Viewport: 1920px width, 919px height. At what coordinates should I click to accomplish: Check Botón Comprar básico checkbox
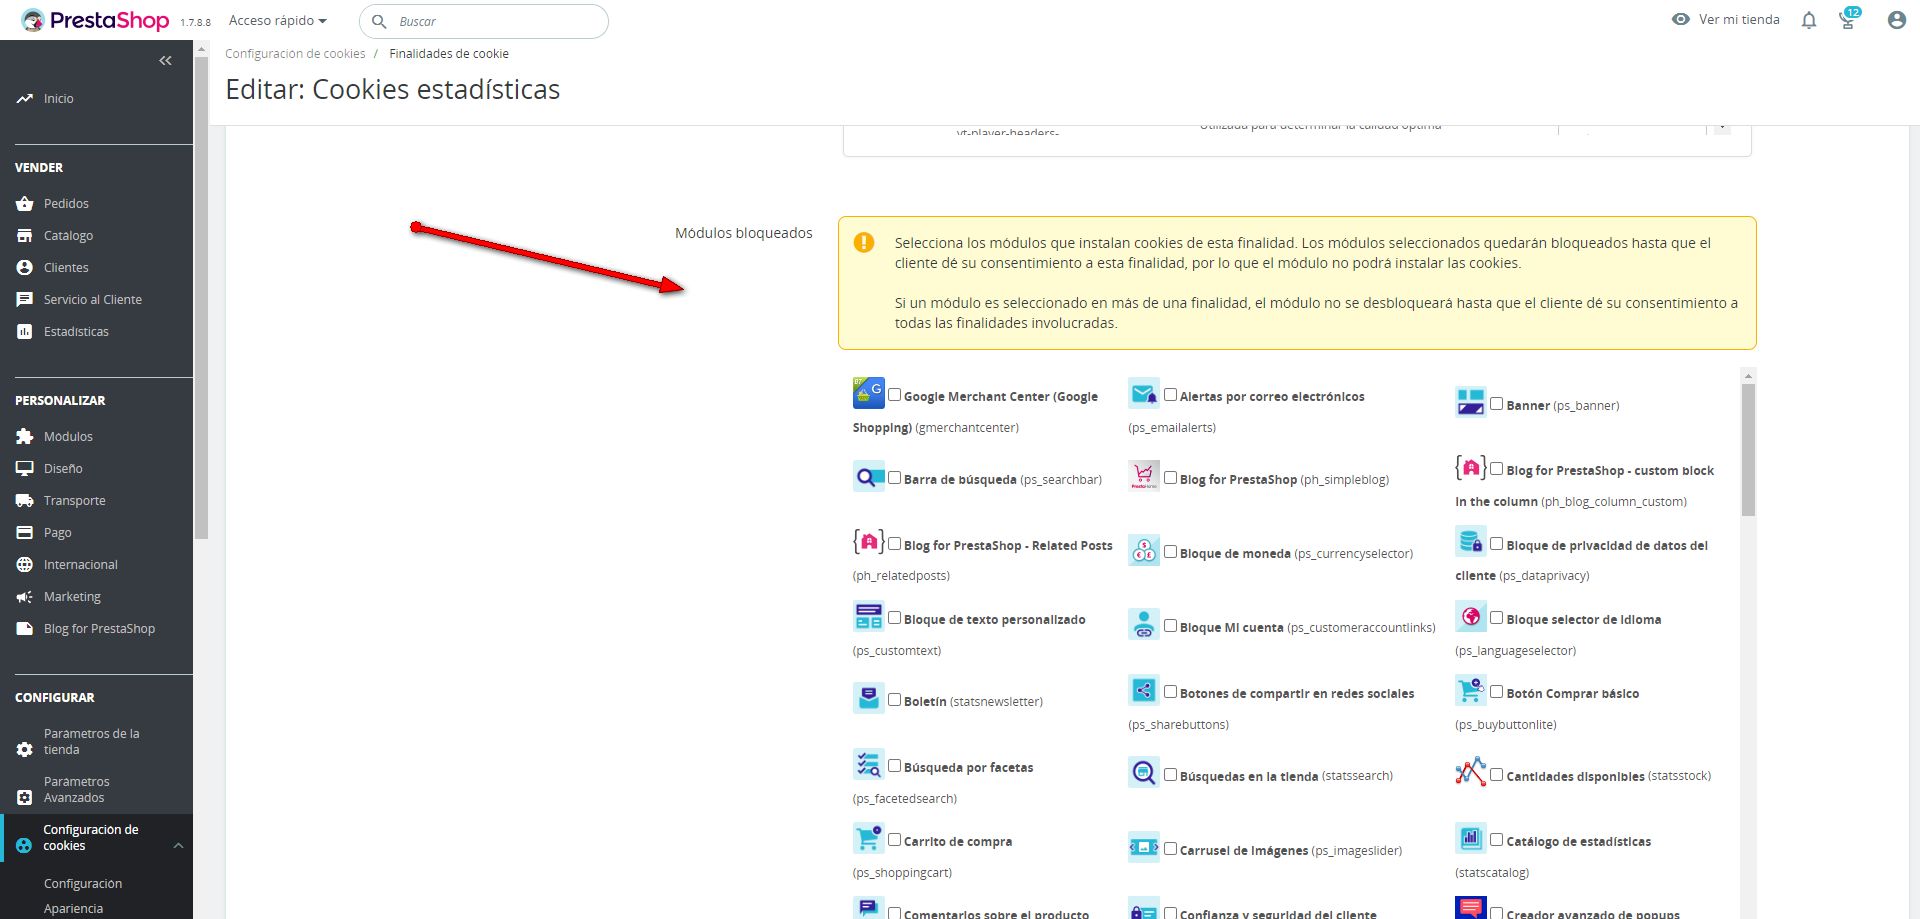coord(1497,692)
